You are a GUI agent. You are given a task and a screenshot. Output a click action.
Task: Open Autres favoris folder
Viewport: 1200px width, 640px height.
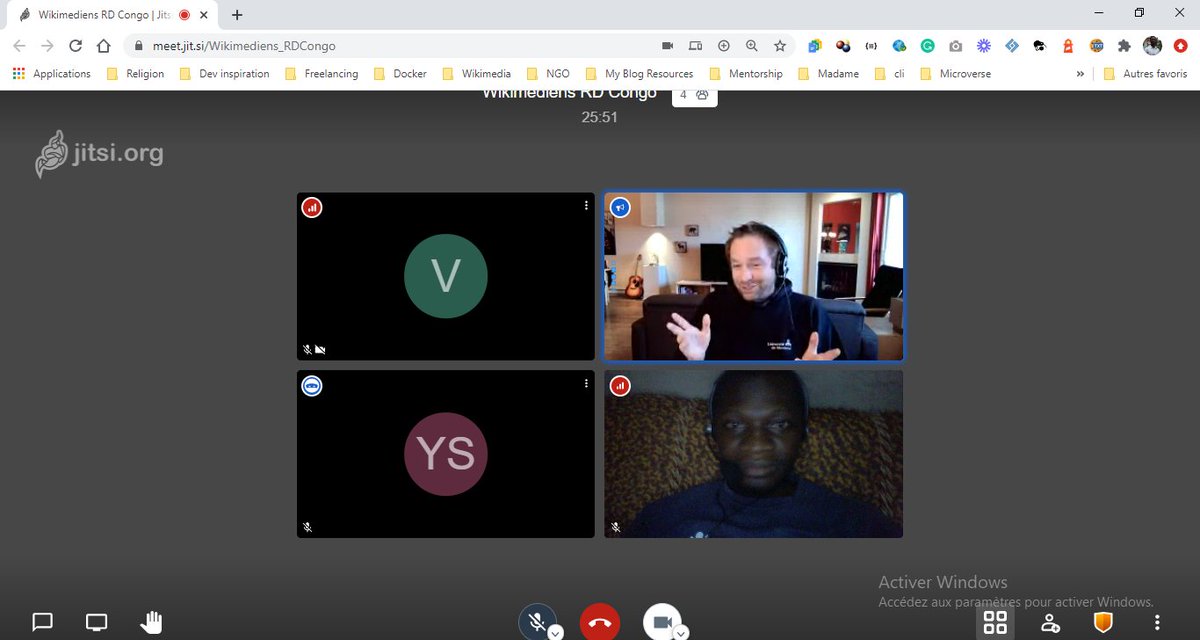[1146, 74]
